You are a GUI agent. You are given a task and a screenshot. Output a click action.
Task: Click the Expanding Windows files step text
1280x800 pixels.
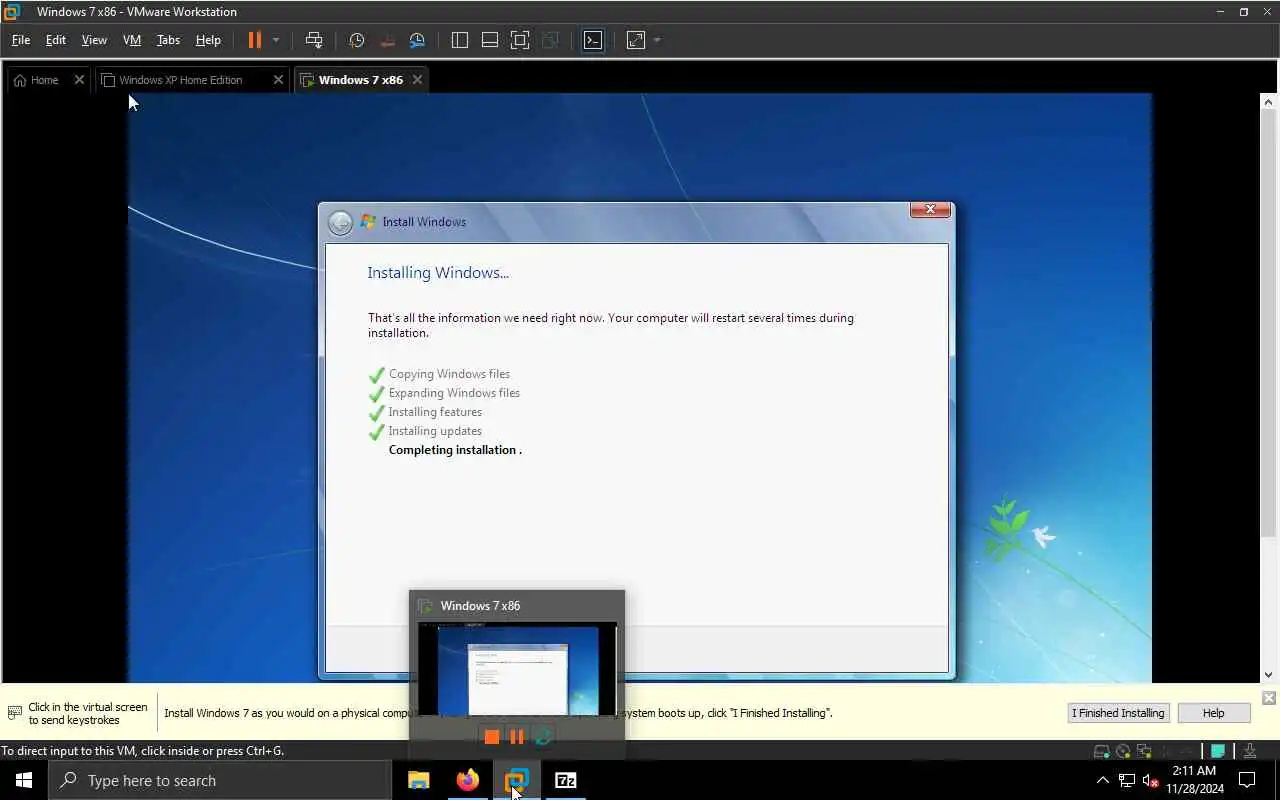pyautogui.click(x=454, y=393)
